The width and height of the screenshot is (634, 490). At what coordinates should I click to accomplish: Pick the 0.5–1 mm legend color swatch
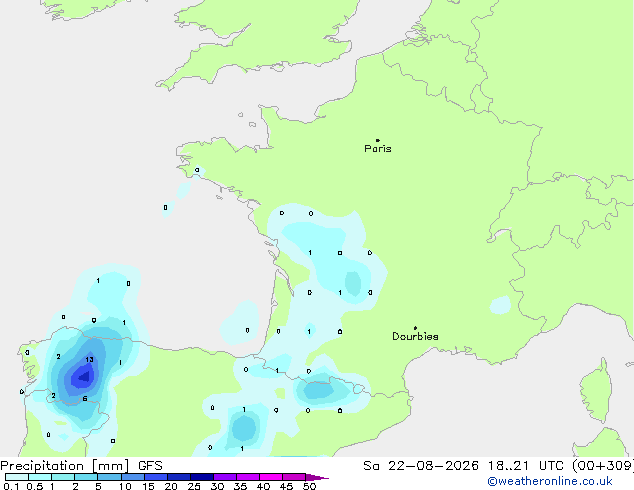[40, 477]
